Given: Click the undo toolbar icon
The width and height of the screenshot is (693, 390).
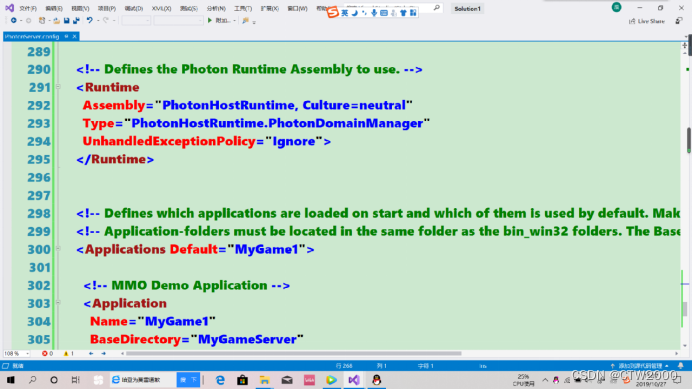Looking at the screenshot, I should 89,20.
